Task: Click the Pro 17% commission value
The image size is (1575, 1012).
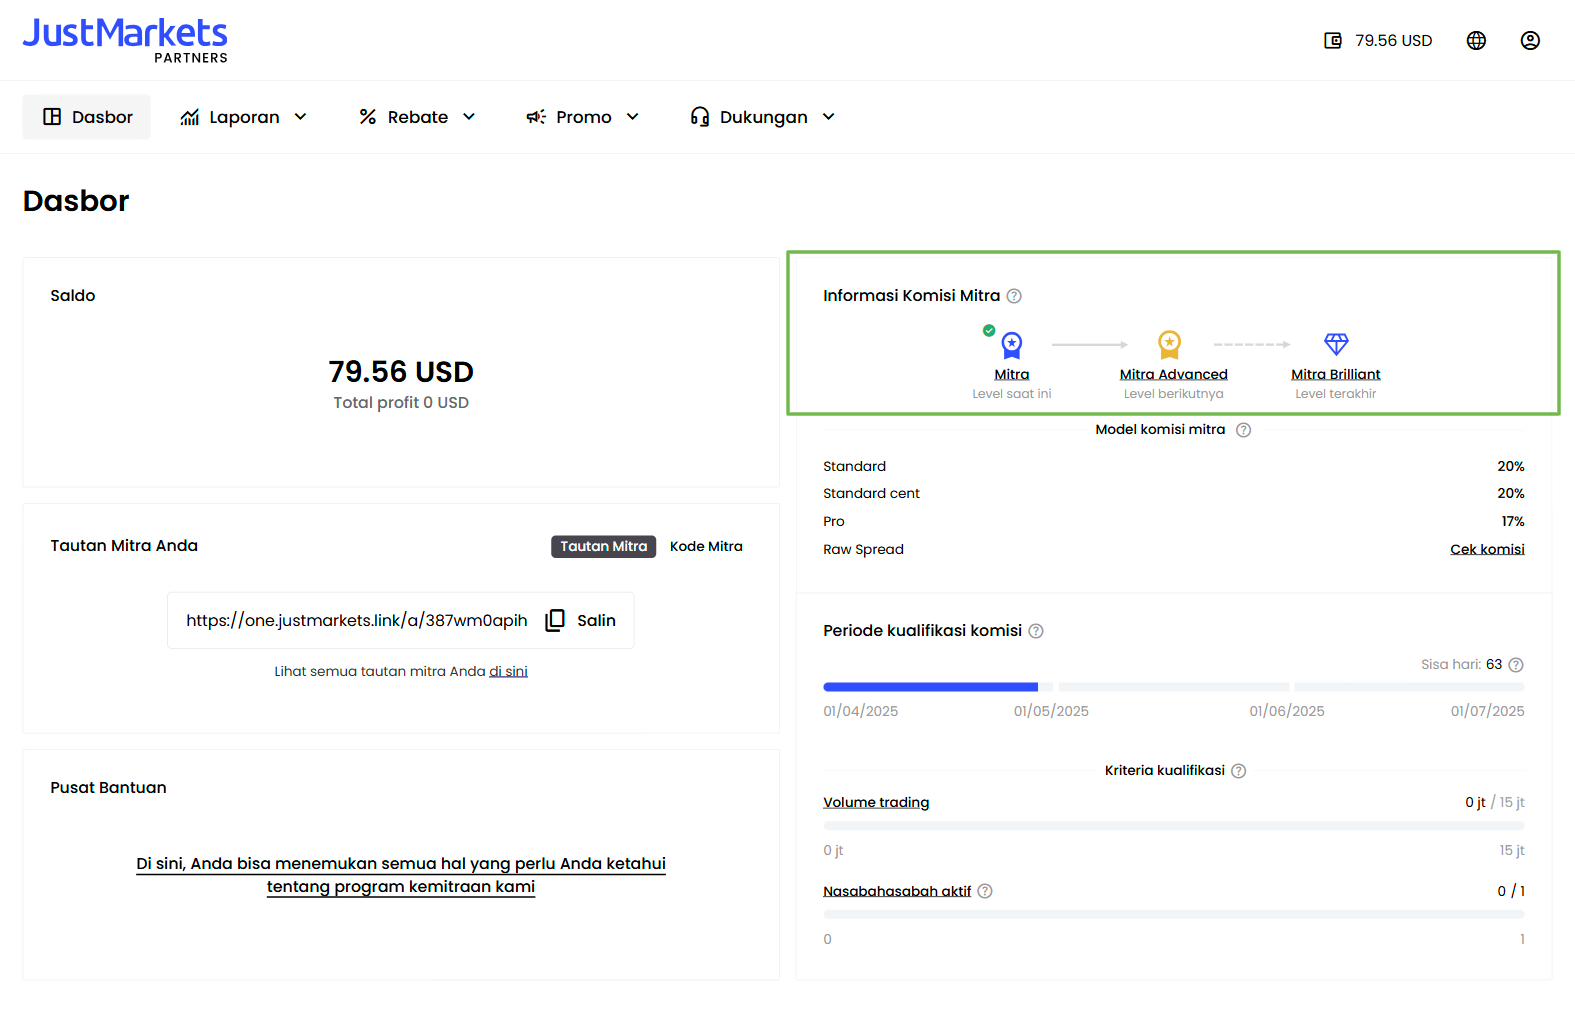Action: [1513, 521]
